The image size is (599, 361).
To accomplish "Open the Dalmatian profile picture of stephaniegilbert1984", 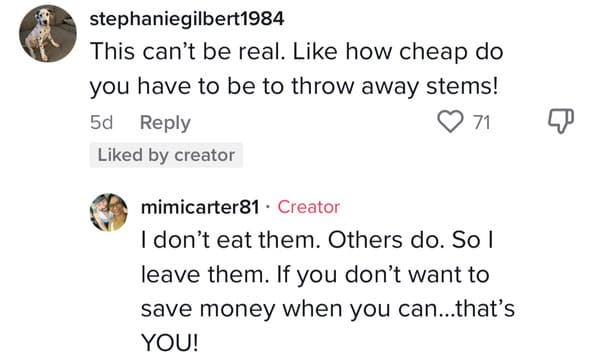I will click(48, 34).
